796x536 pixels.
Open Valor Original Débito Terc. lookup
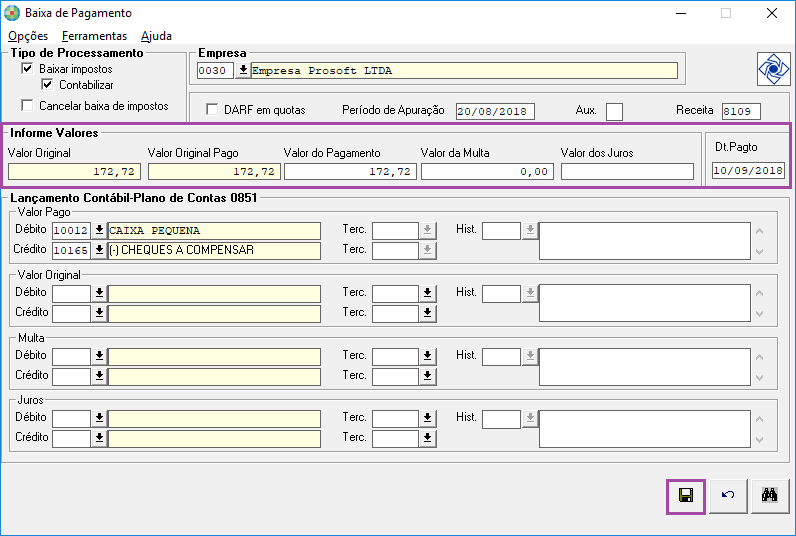[428, 293]
